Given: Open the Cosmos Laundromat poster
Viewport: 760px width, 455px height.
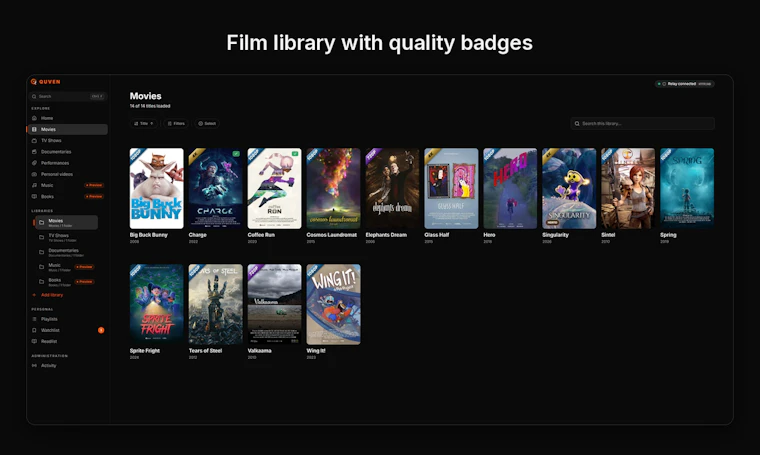Looking at the screenshot, I should coord(333,188).
